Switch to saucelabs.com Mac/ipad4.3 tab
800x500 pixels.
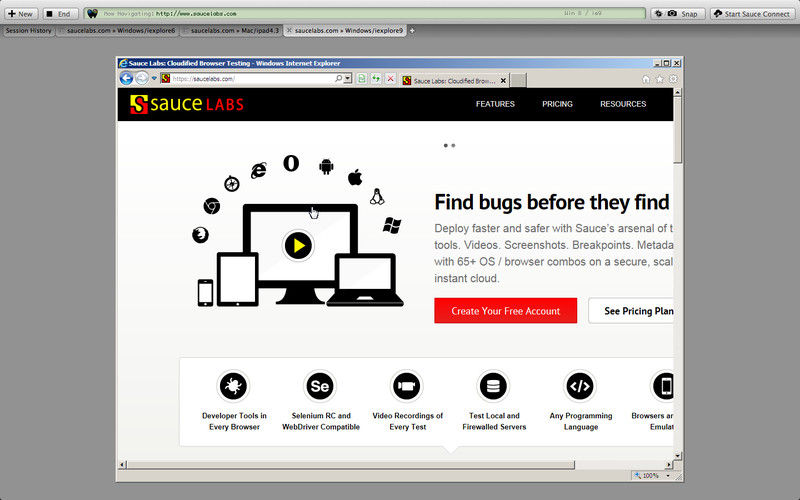(x=231, y=31)
